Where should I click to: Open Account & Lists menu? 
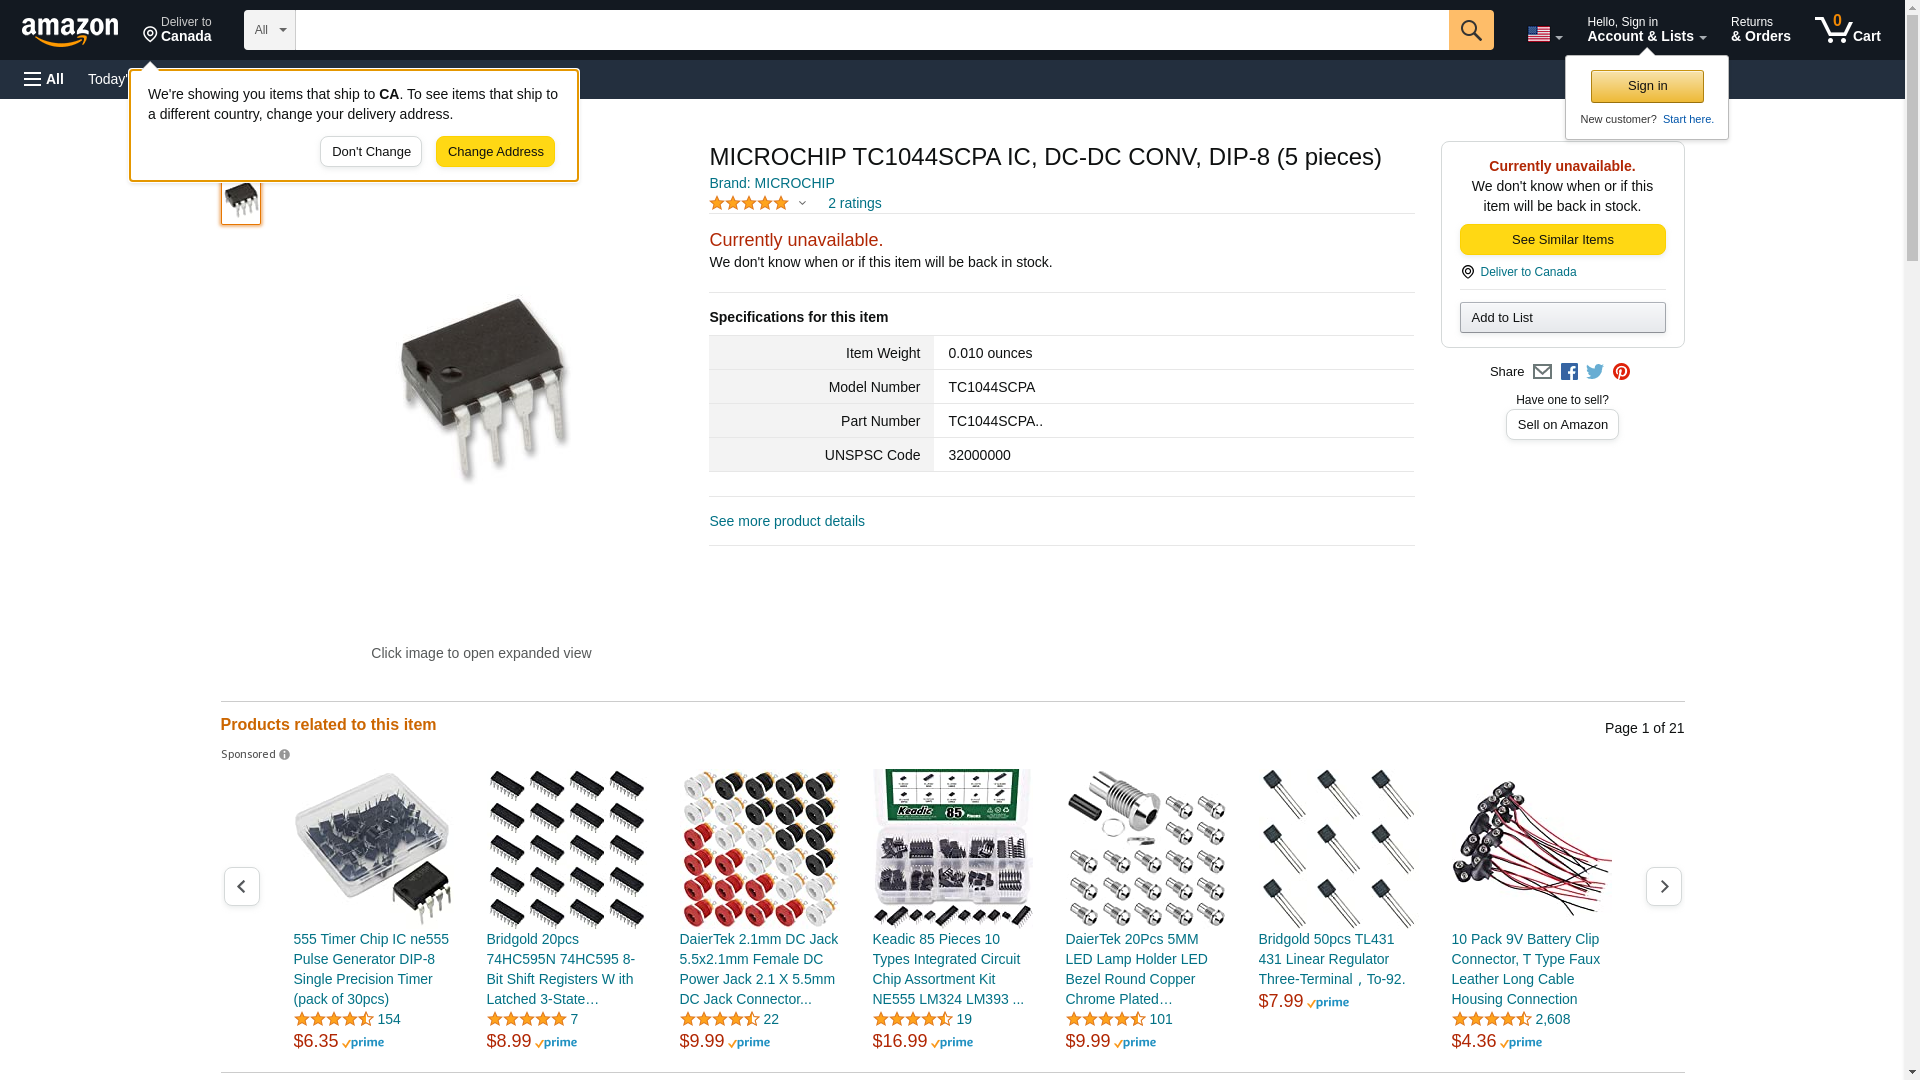pos(1646,30)
